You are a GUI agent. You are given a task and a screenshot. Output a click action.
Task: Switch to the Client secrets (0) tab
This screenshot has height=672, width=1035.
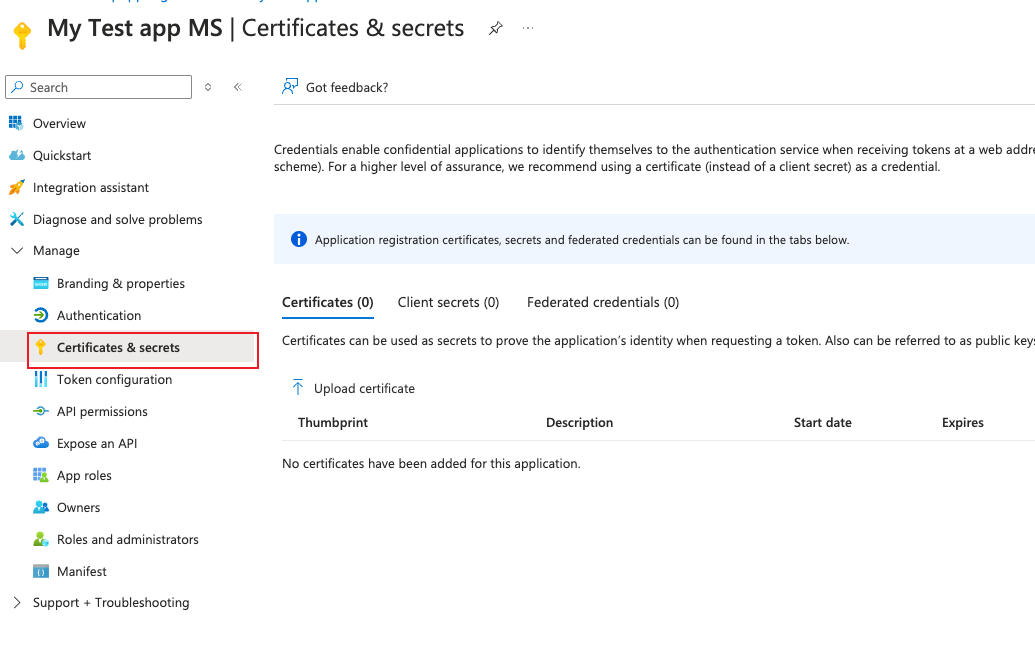448,302
